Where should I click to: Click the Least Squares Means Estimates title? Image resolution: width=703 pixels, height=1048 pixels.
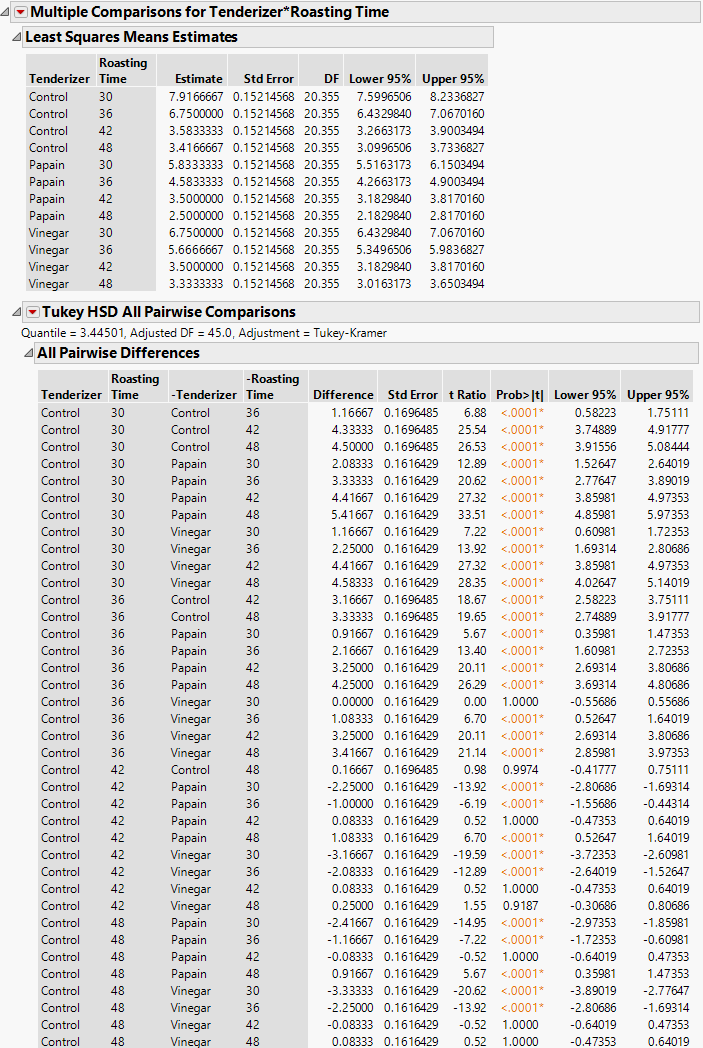click(x=131, y=37)
